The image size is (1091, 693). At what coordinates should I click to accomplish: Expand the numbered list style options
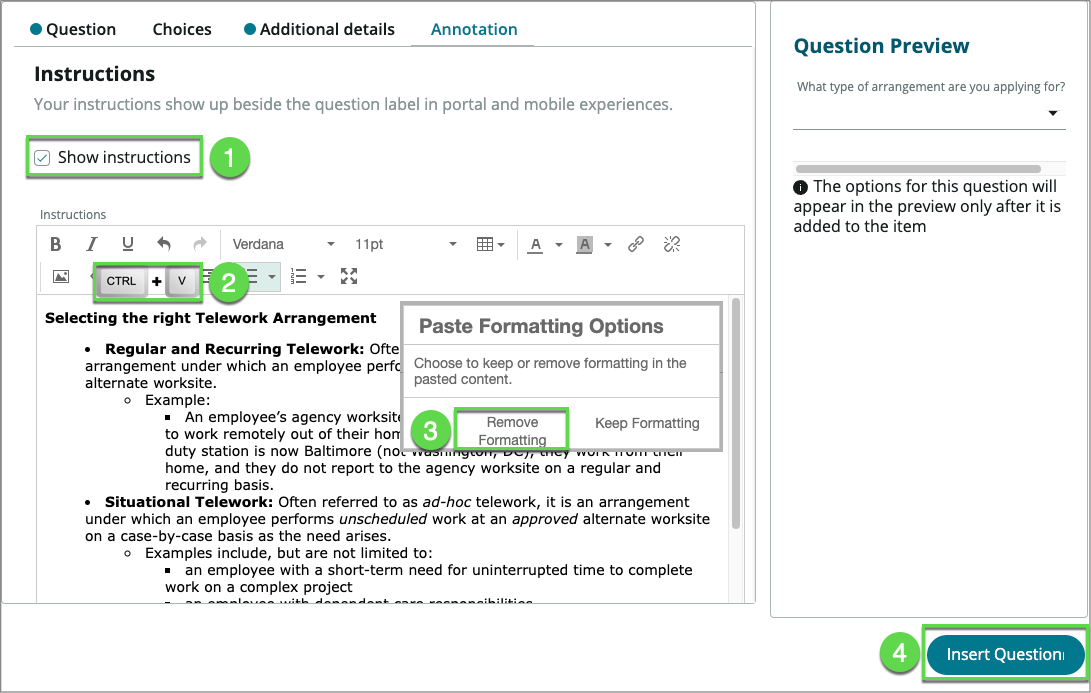point(321,276)
